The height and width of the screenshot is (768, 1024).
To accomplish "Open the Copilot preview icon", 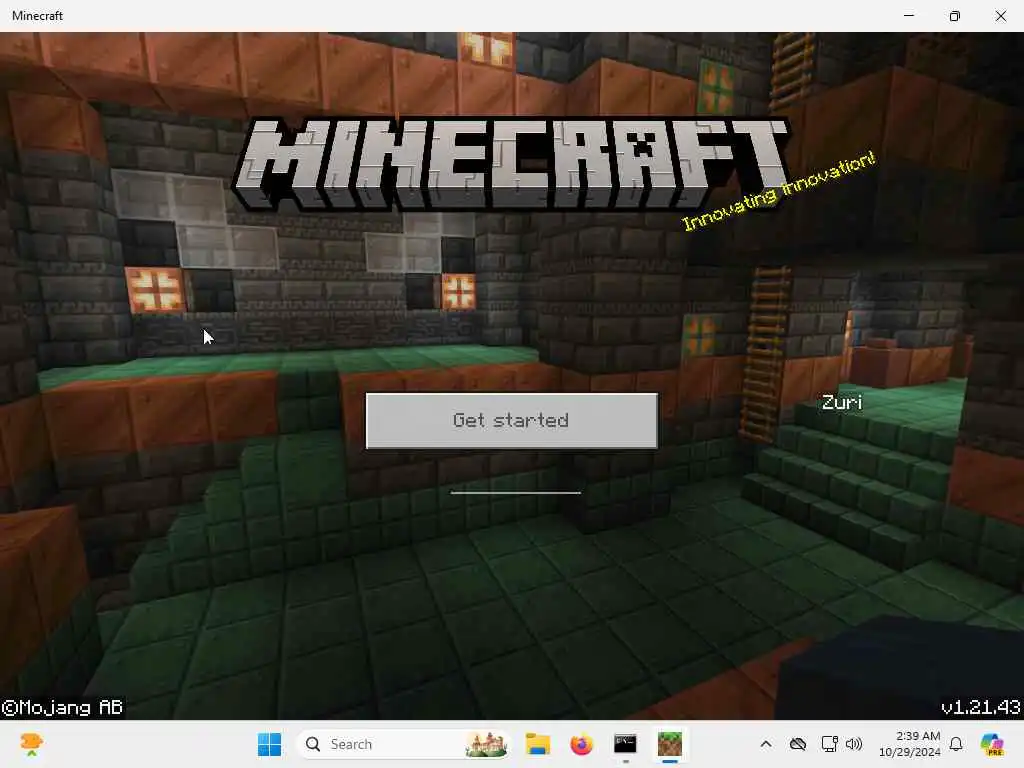I will [x=992, y=744].
